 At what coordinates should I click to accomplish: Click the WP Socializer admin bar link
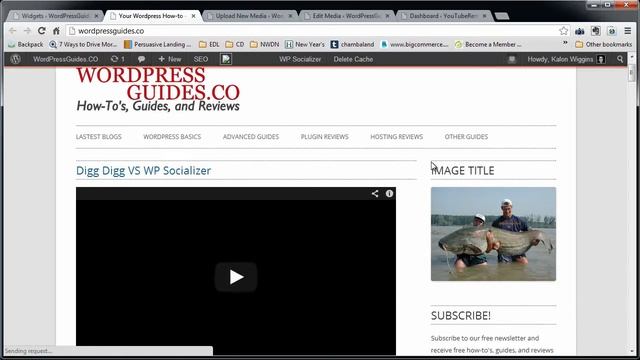pos(300,59)
